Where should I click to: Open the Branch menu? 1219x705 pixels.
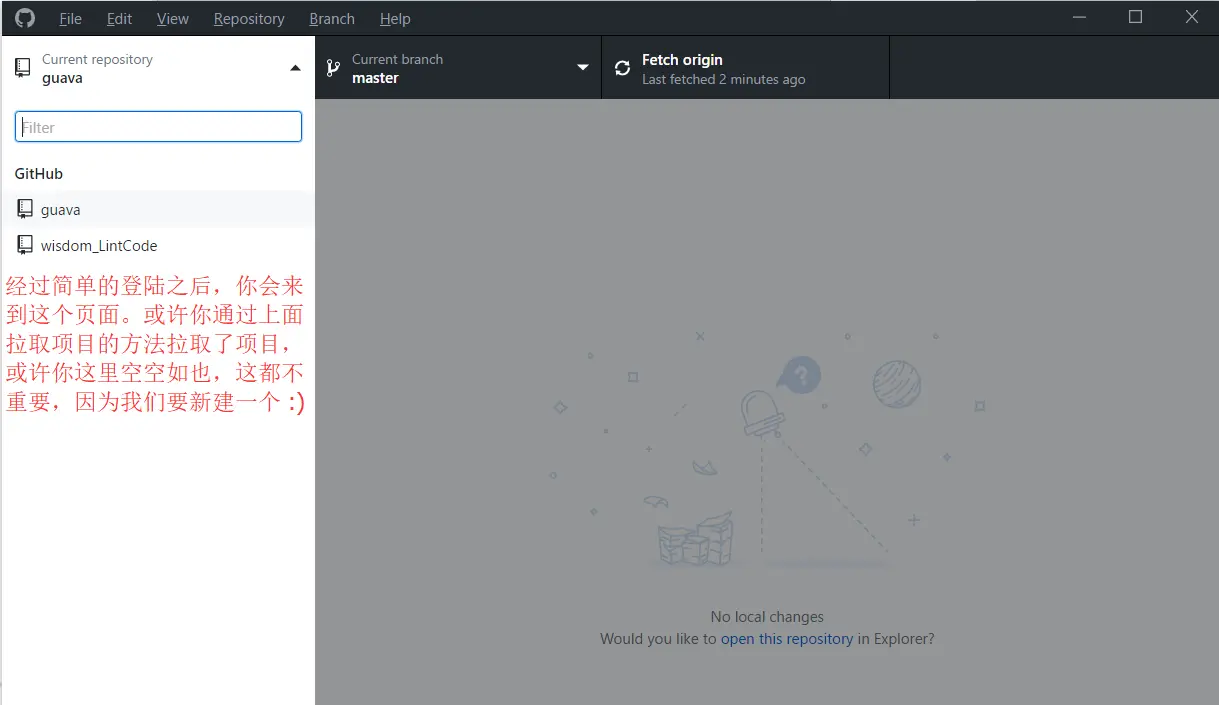click(332, 19)
